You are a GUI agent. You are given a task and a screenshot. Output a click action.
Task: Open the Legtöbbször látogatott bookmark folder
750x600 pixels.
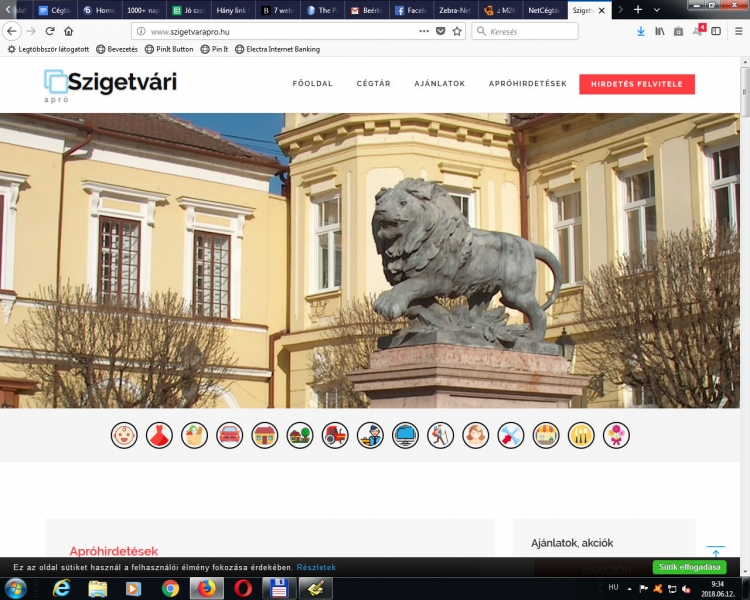pyautogui.click(x=48, y=49)
